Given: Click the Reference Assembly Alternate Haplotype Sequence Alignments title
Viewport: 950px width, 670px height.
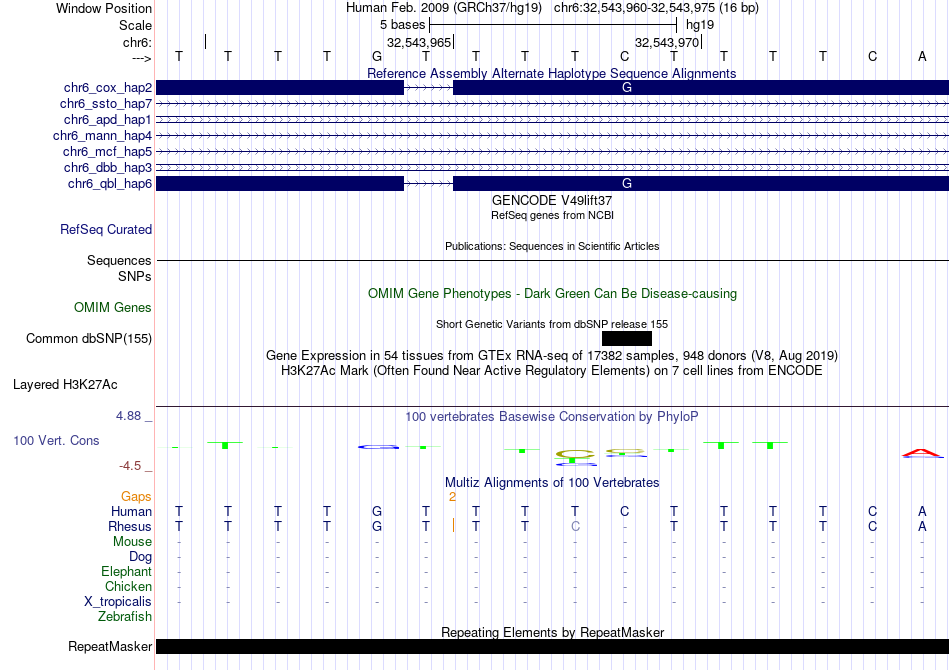Looking at the screenshot, I should coord(552,73).
